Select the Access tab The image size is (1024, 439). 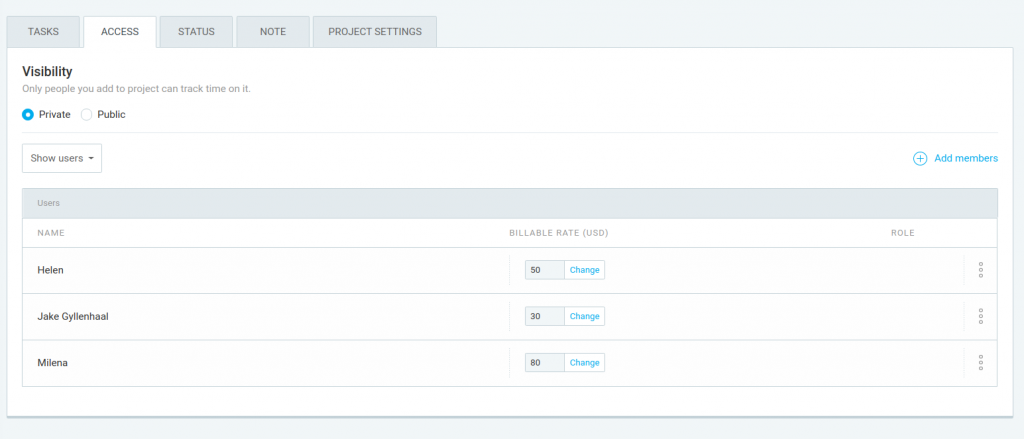pyautogui.click(x=120, y=32)
